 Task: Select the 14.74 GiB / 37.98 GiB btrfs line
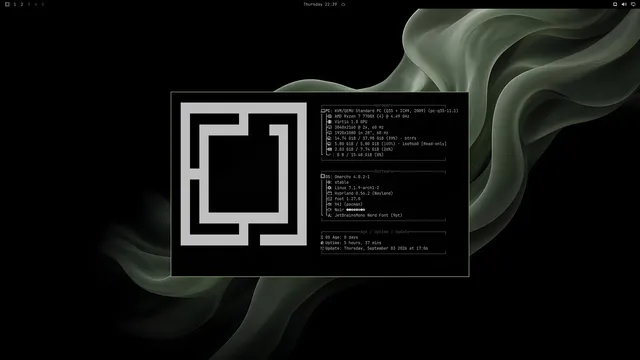(x=376, y=138)
